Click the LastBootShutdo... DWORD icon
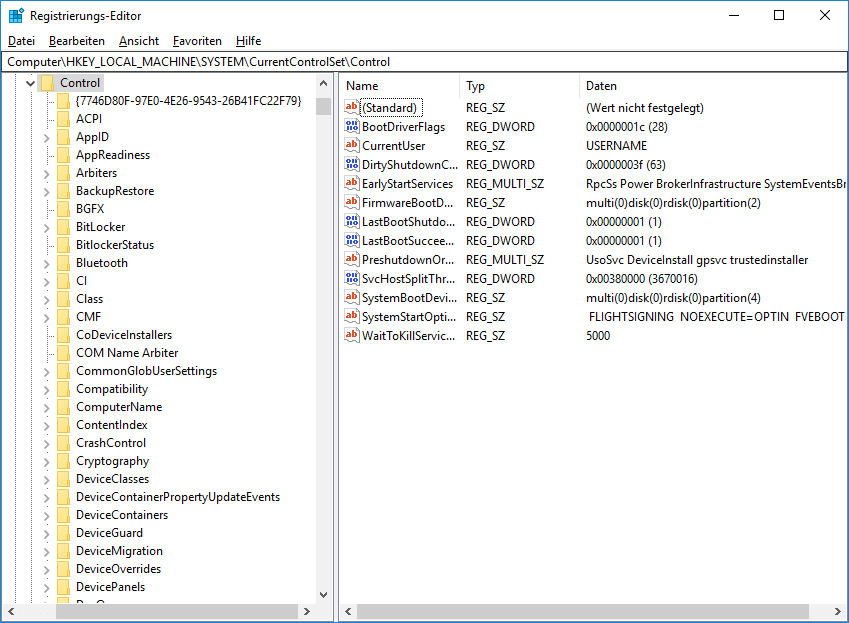The image size is (849, 623). pos(352,221)
